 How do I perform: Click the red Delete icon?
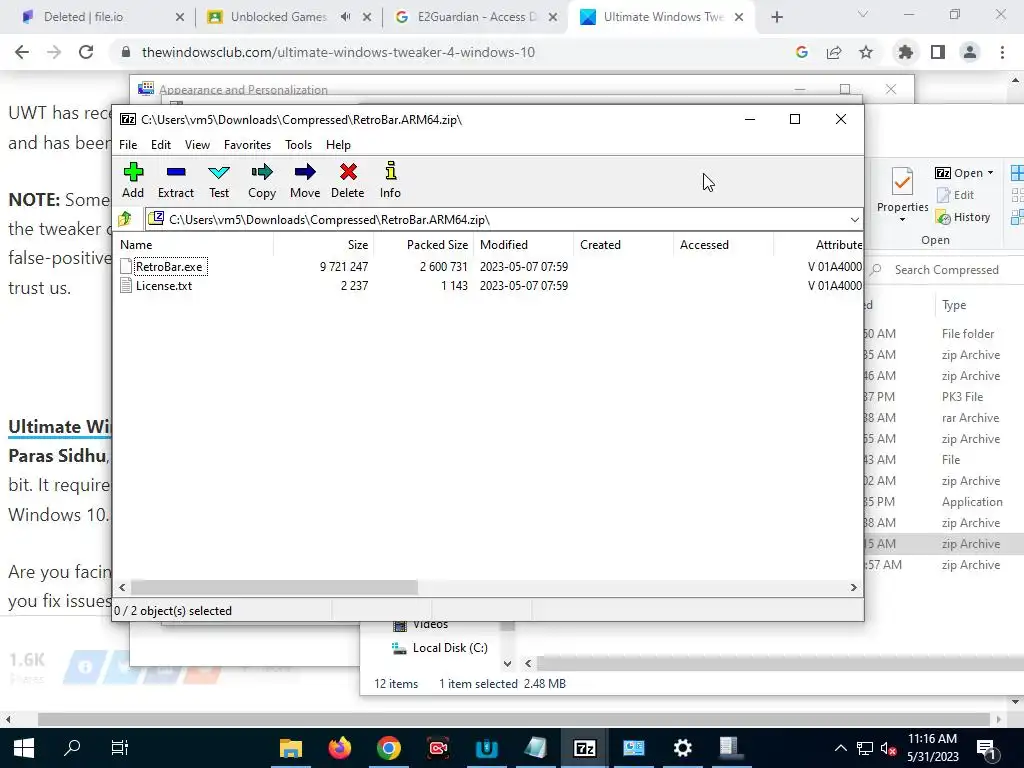pyautogui.click(x=347, y=180)
